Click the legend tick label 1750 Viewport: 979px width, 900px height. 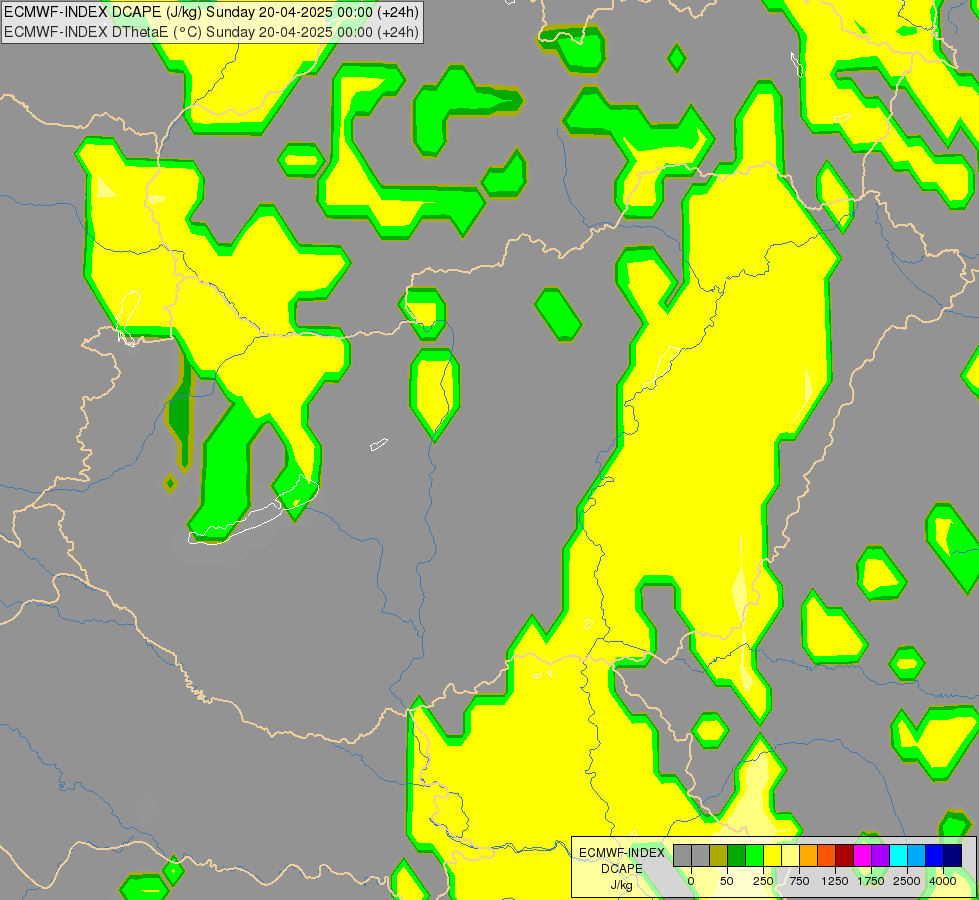(871, 881)
